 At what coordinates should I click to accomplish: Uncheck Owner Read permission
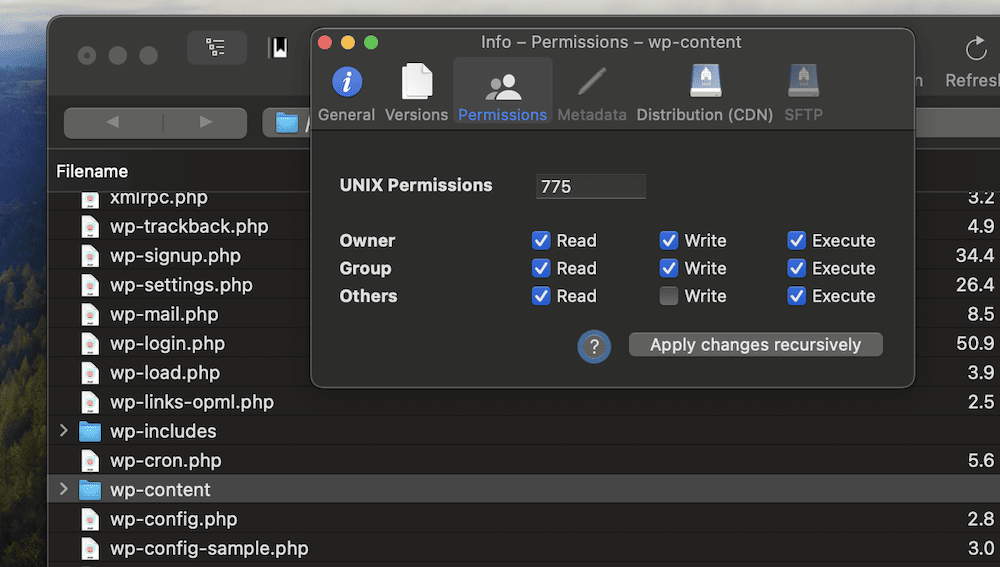[x=541, y=240]
